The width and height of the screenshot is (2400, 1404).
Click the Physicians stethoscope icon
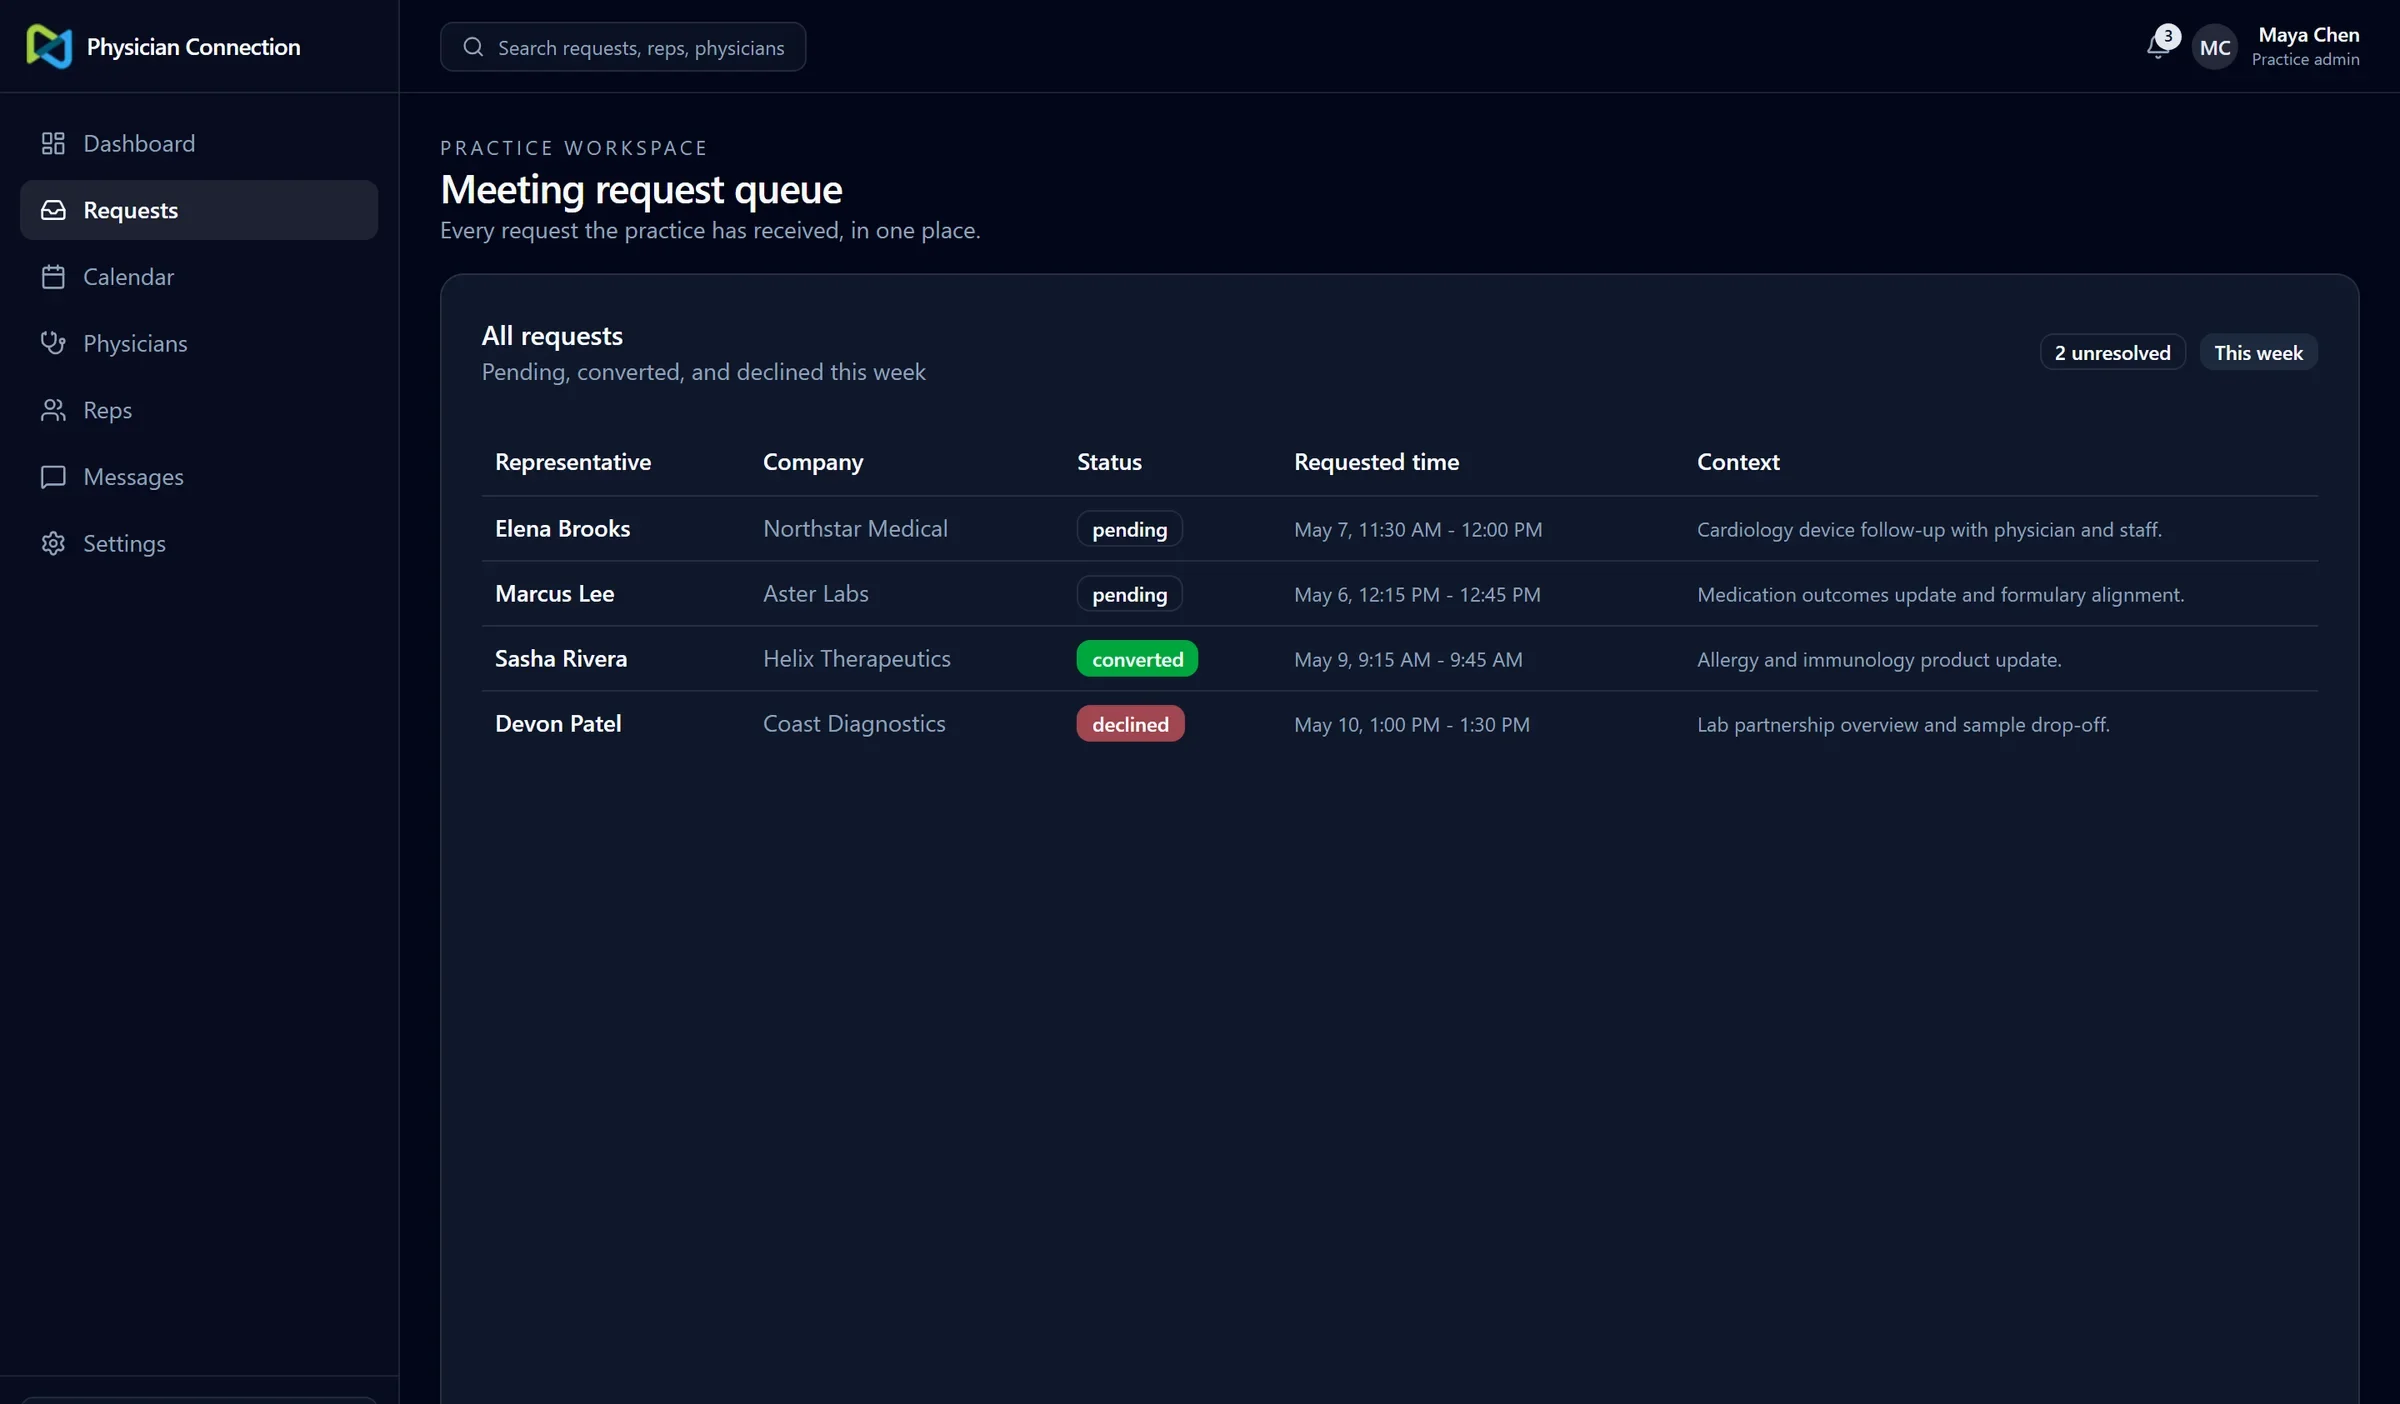point(53,343)
